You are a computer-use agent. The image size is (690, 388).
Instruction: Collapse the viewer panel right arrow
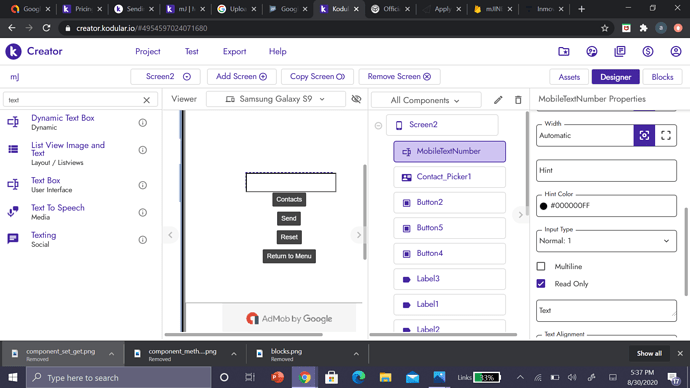coord(359,235)
